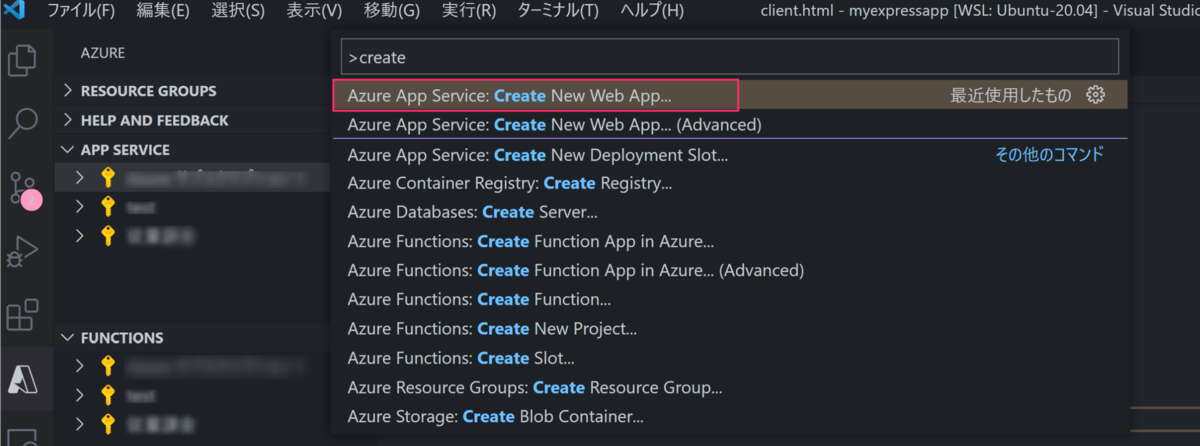Click the AZURE sidebar title
Image resolution: width=1200 pixels, height=446 pixels.
tap(103, 52)
